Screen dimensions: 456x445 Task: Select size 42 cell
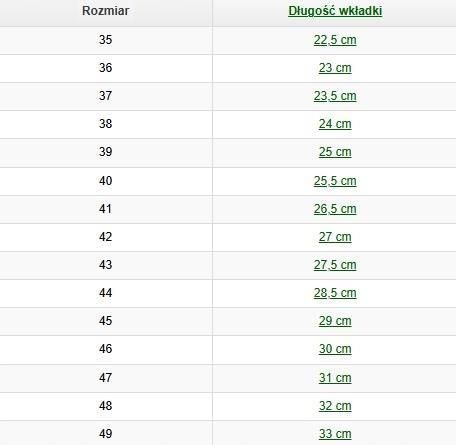coord(106,237)
